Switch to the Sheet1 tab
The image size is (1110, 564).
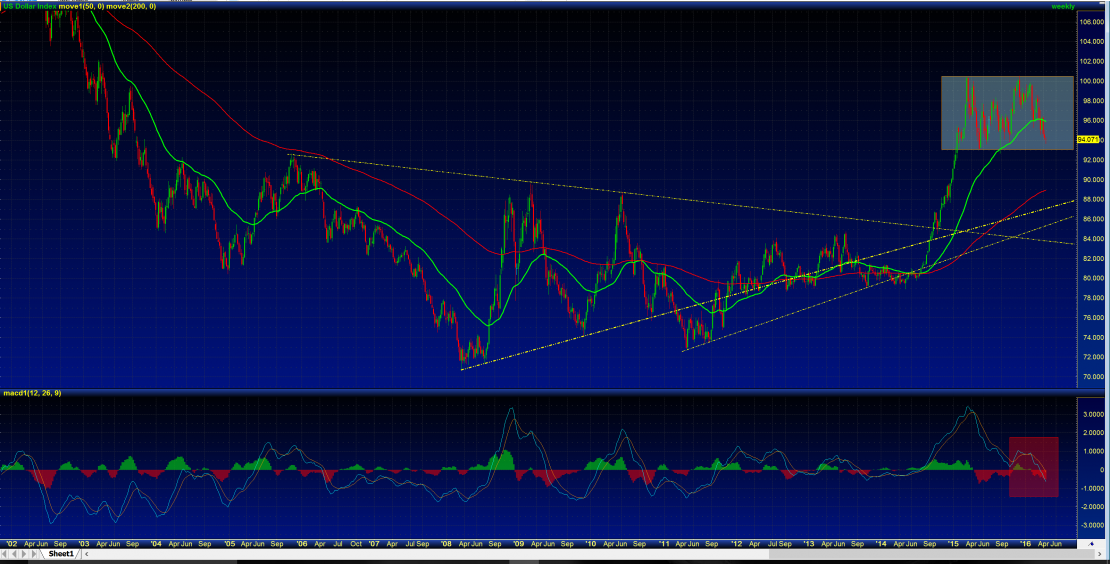61,553
